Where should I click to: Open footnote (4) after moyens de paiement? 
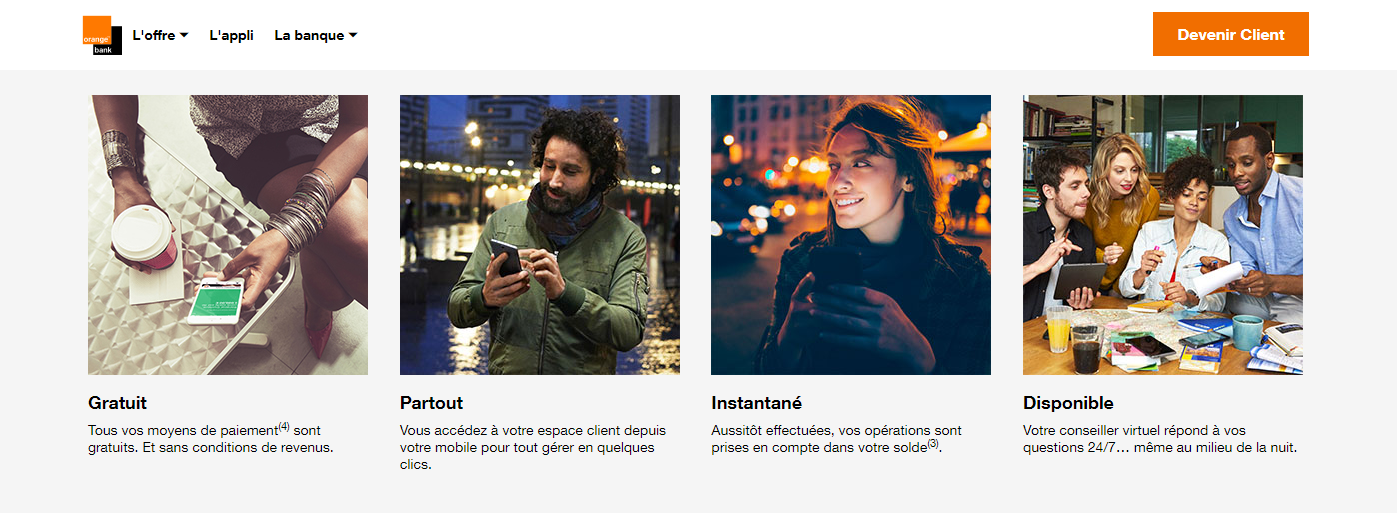click(x=284, y=427)
